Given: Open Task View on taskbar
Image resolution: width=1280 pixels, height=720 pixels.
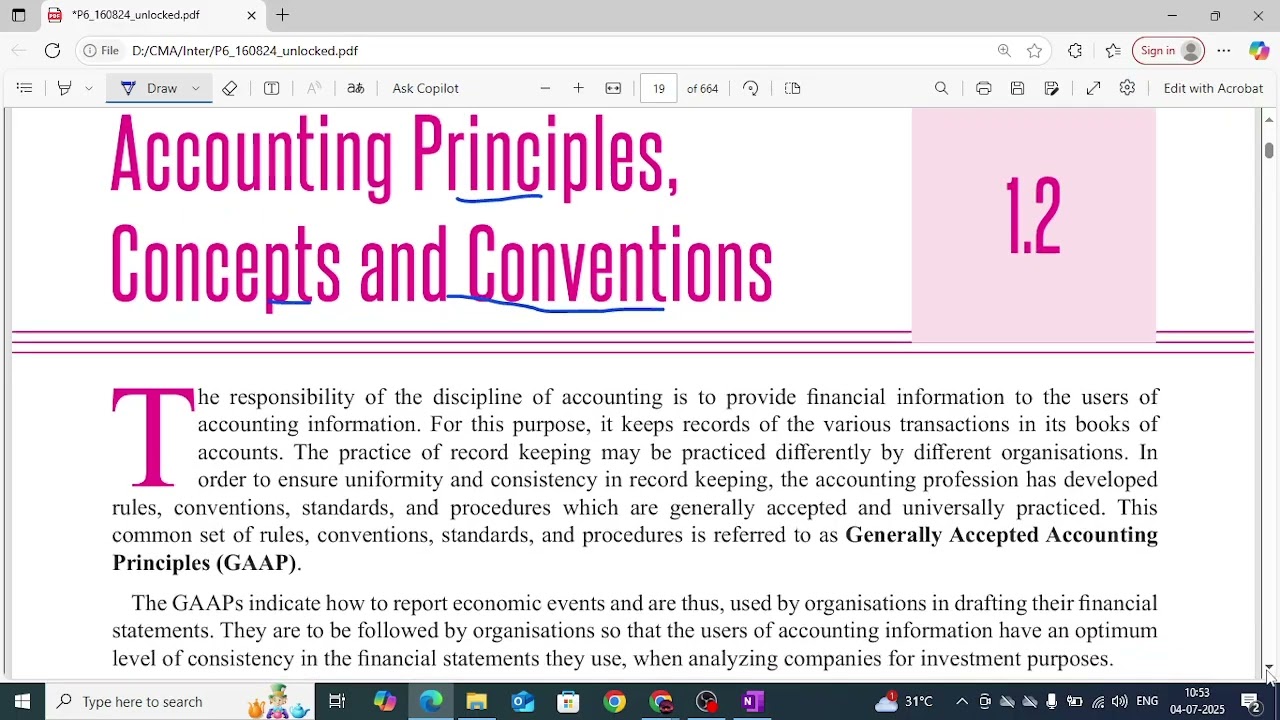Looking at the screenshot, I should click(337, 702).
